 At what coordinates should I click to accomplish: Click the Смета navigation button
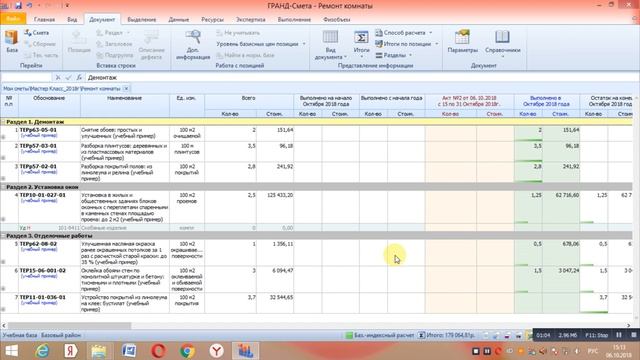(37, 33)
